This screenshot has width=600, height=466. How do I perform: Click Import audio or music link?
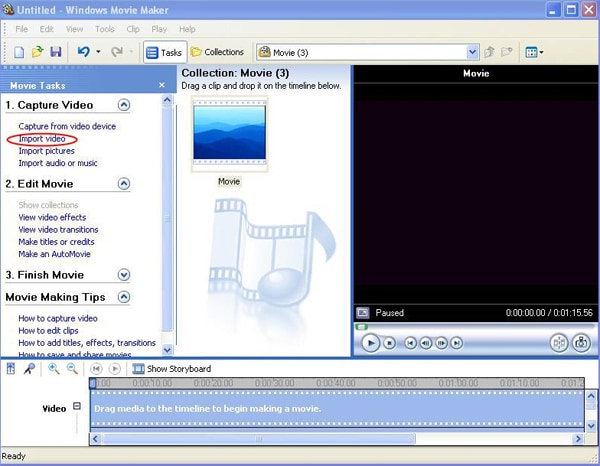[x=58, y=163]
